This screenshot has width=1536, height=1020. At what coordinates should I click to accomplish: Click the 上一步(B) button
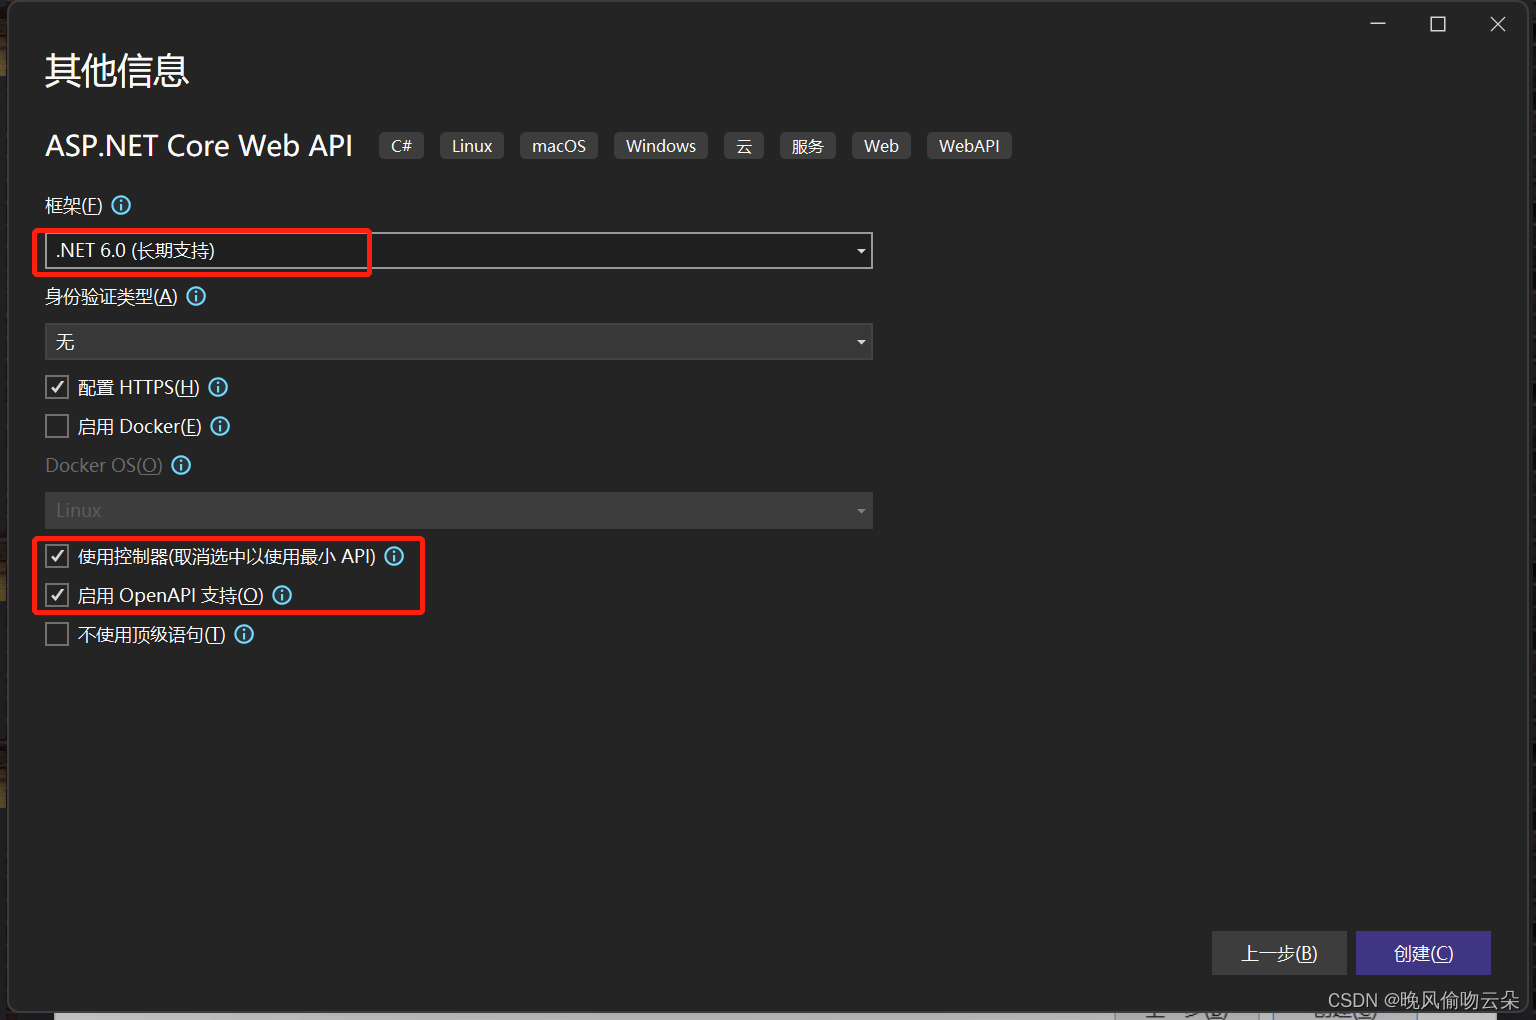point(1279,953)
